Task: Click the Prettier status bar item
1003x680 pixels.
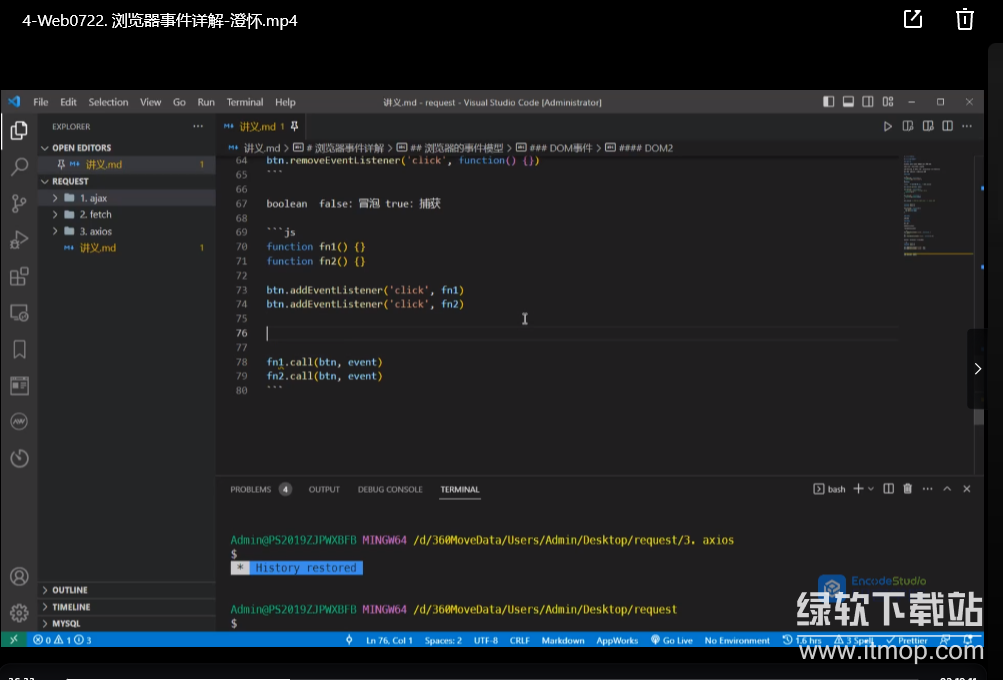Action: [x=906, y=640]
